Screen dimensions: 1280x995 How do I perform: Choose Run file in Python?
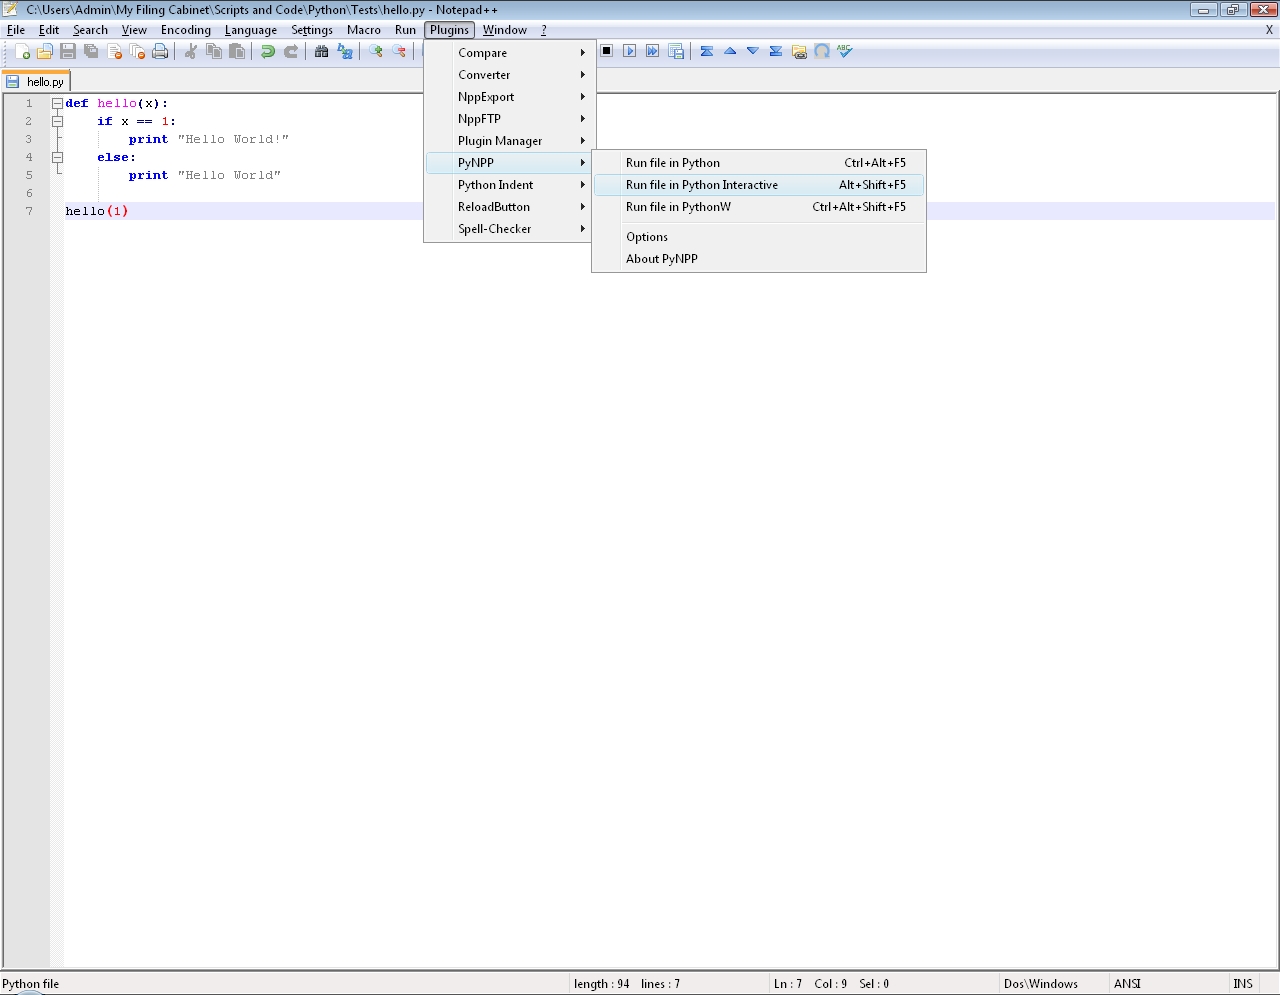(x=759, y=163)
